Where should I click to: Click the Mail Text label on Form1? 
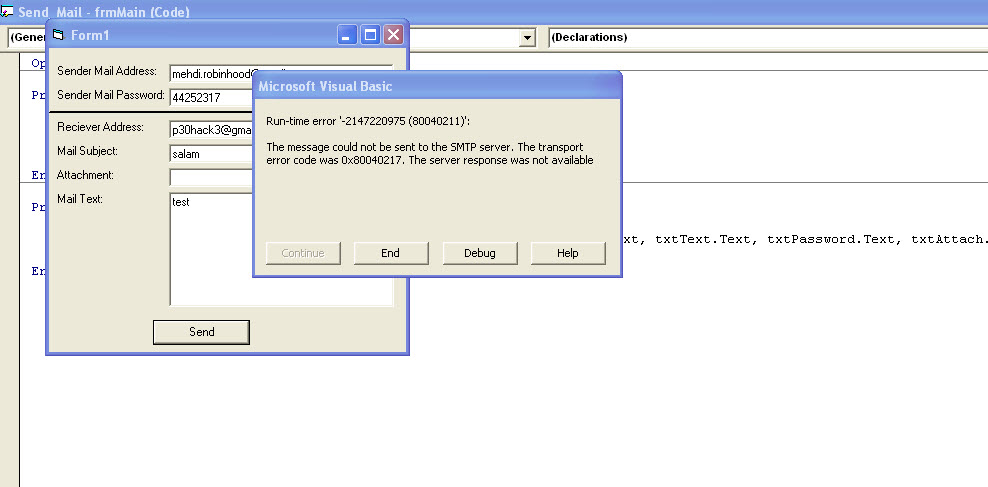79,199
